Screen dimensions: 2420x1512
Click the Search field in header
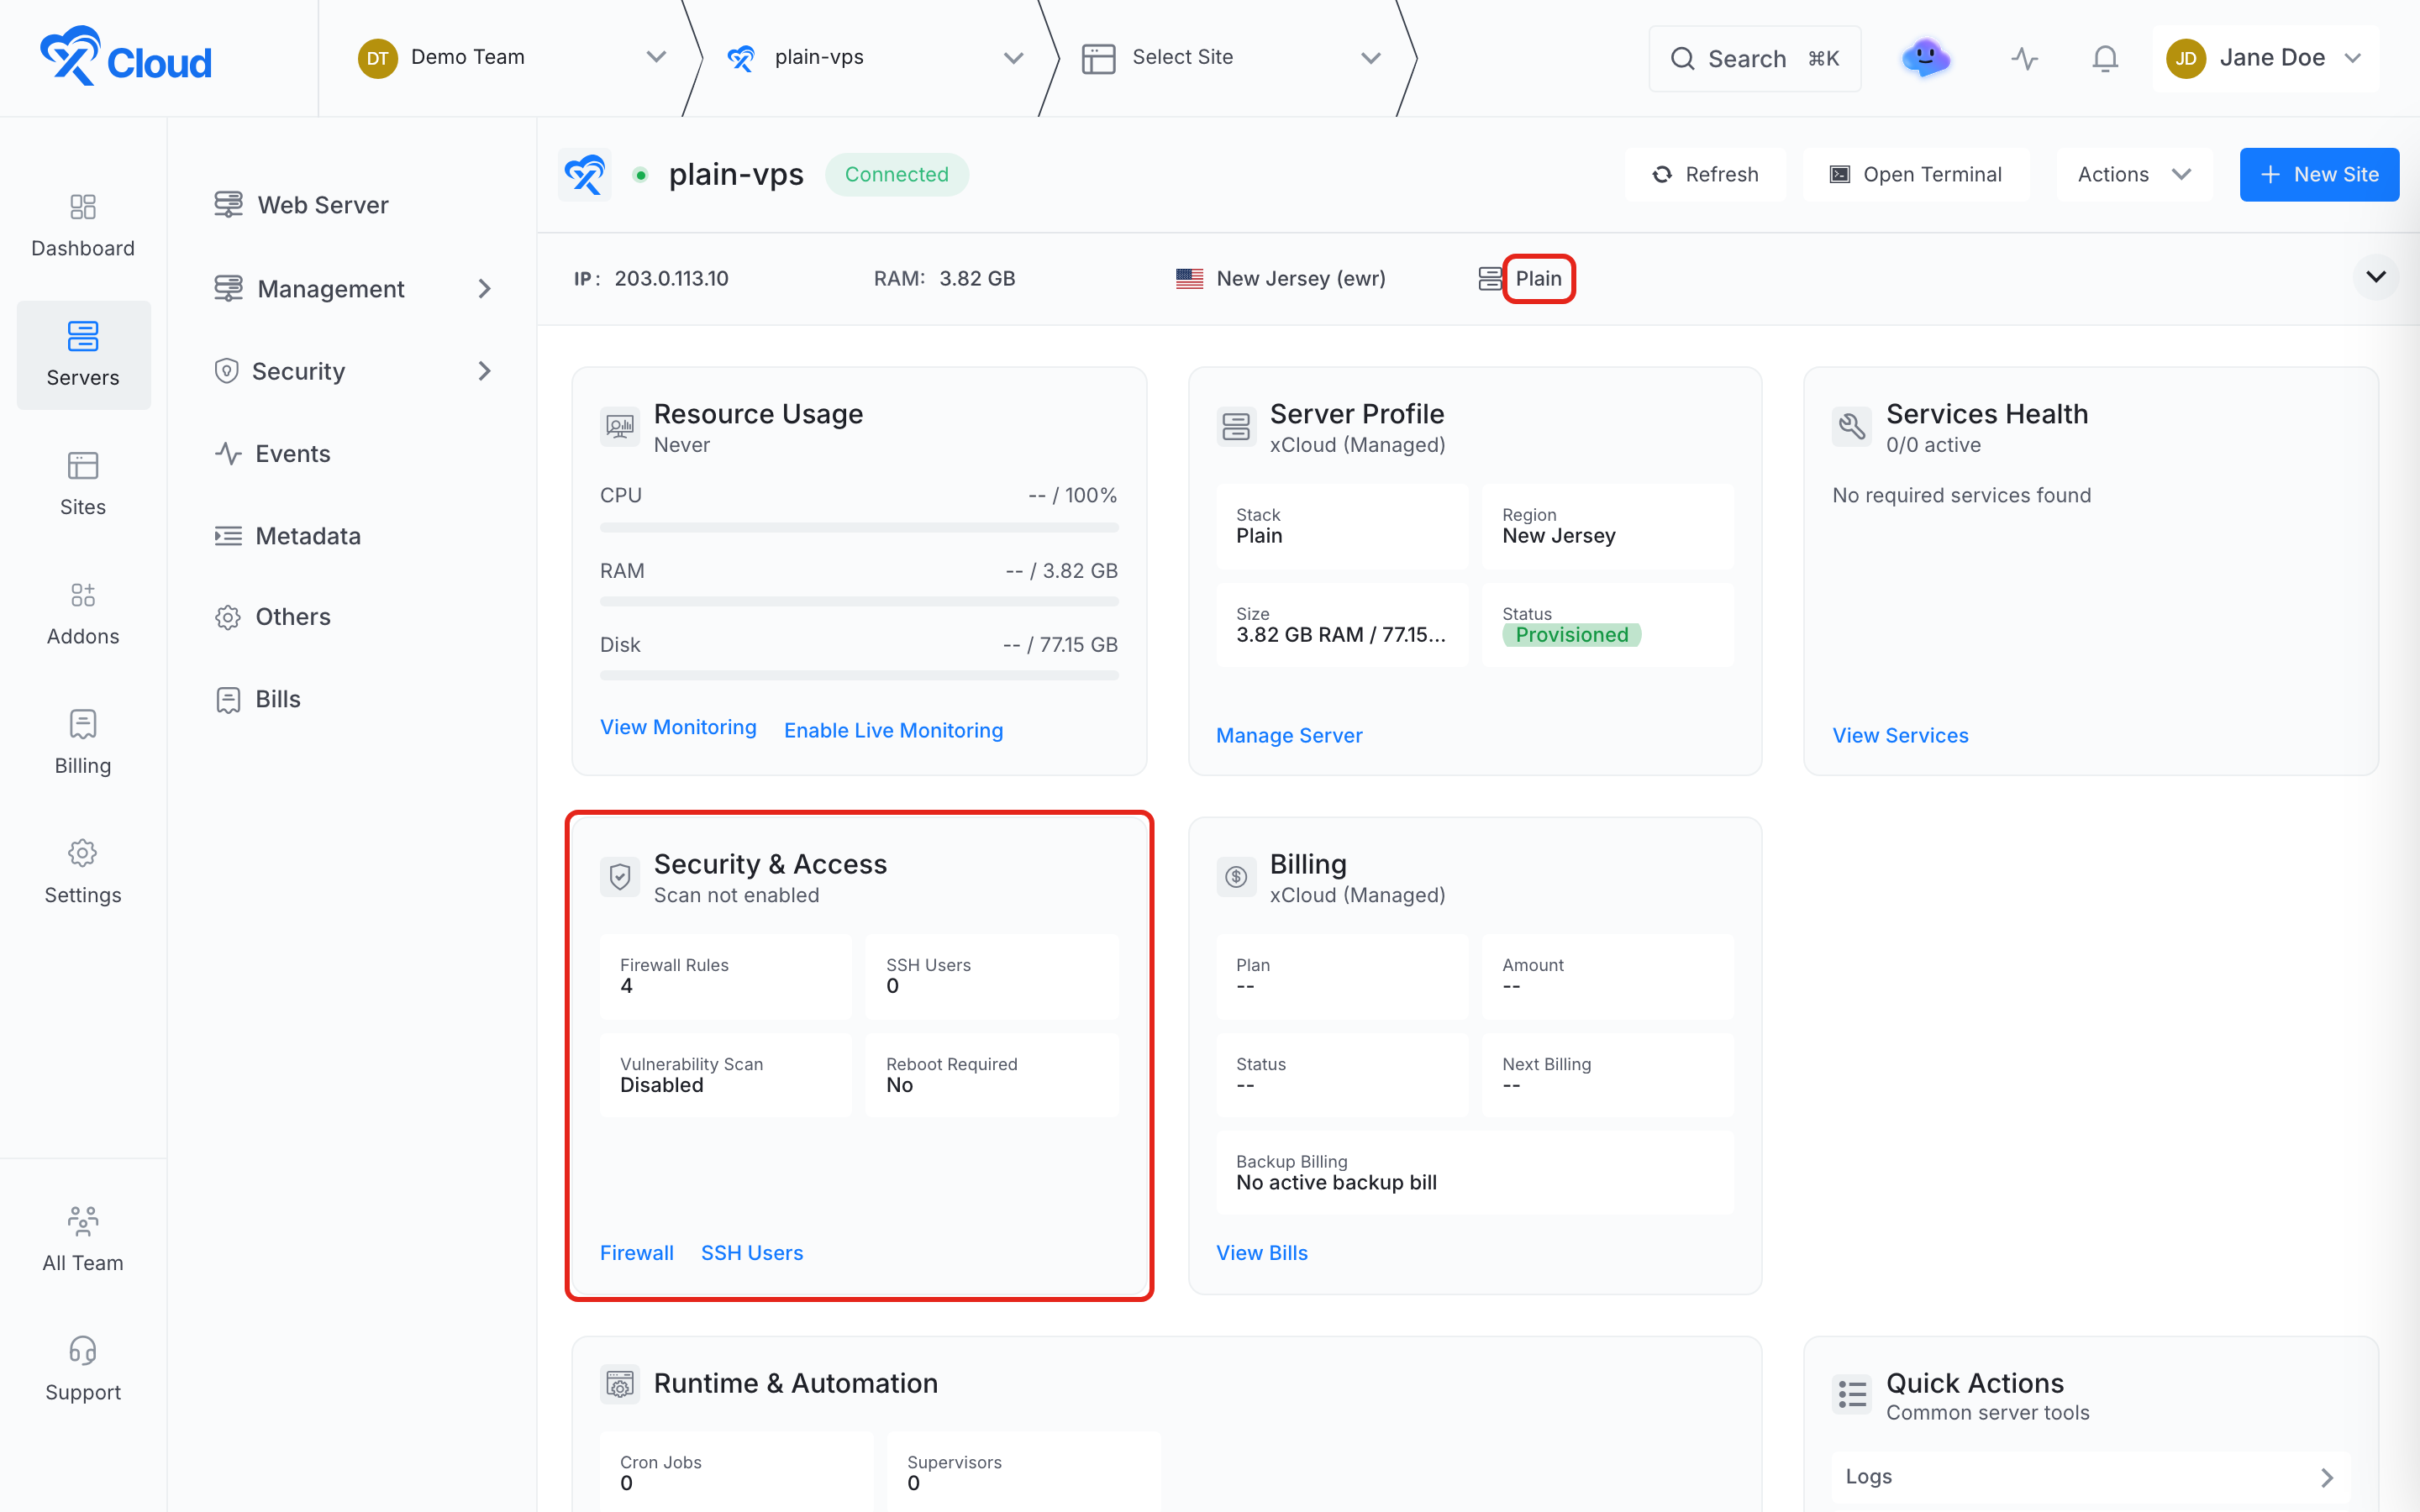[x=1755, y=59]
